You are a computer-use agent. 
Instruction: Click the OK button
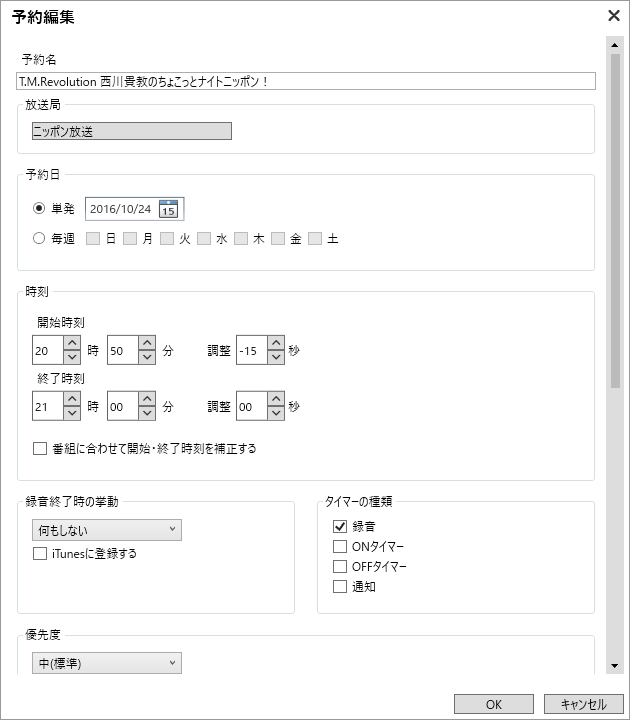click(x=494, y=704)
